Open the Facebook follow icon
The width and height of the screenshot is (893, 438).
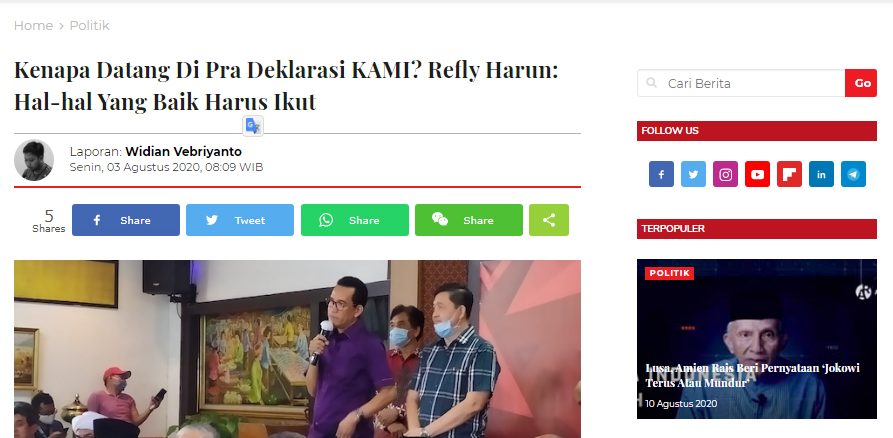661,174
